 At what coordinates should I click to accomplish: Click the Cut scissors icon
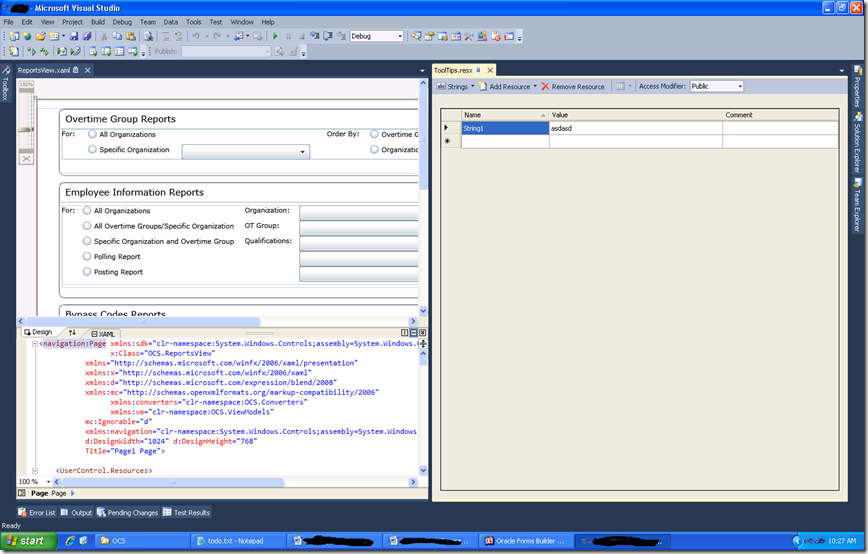(x=105, y=36)
